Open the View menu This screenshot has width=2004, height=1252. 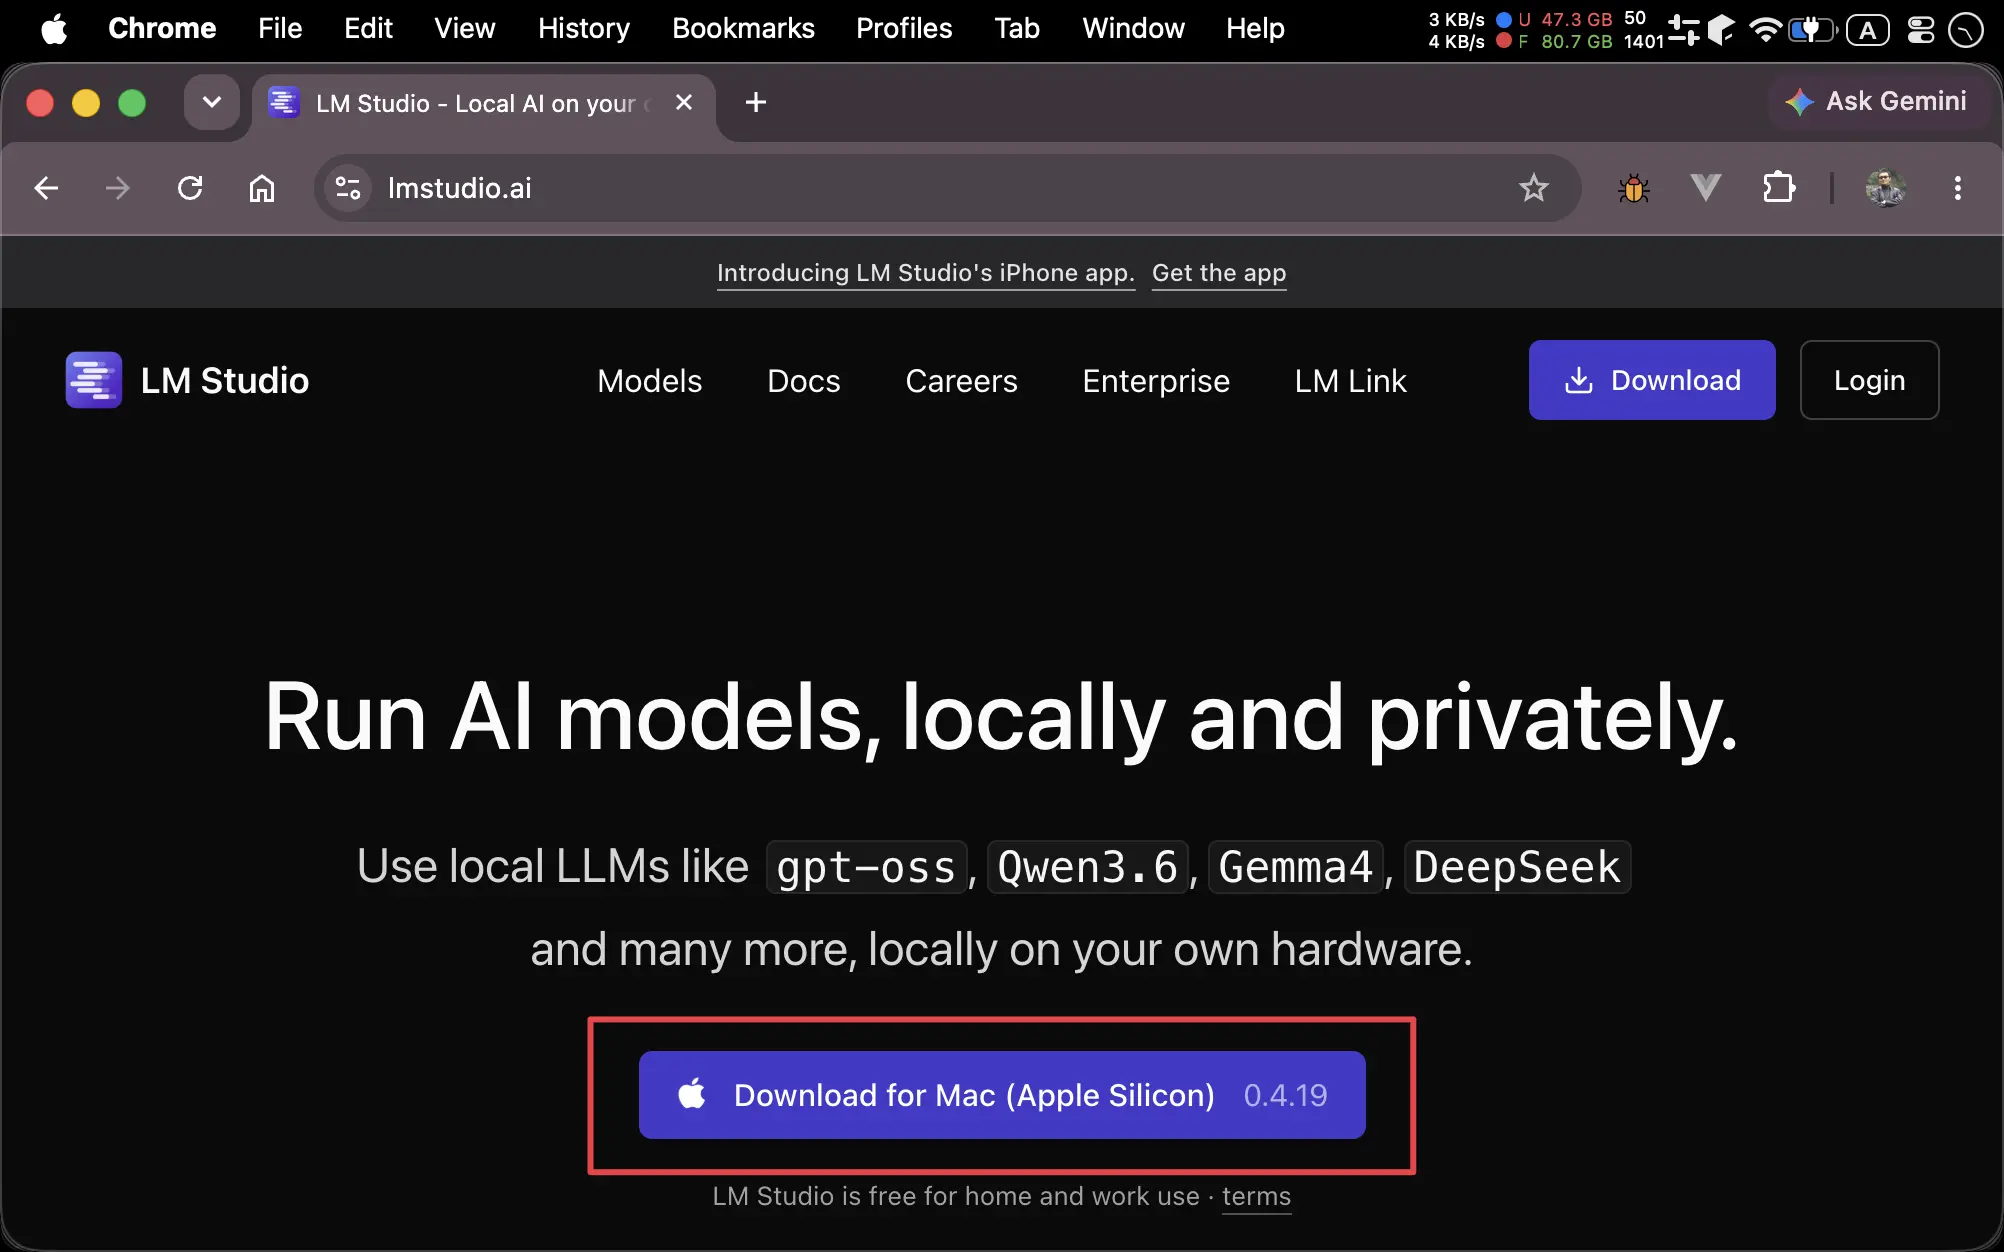(x=465, y=28)
